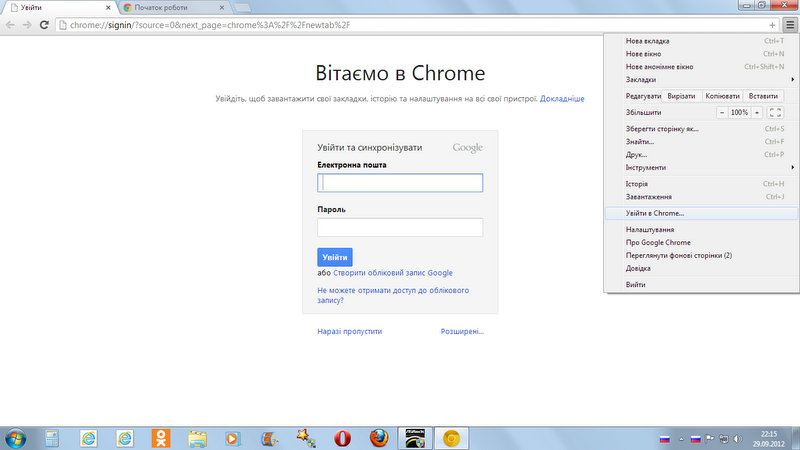This screenshot has width=800, height=450.
Task: Click the blue 'Увійти' sign-in button
Action: (x=335, y=257)
